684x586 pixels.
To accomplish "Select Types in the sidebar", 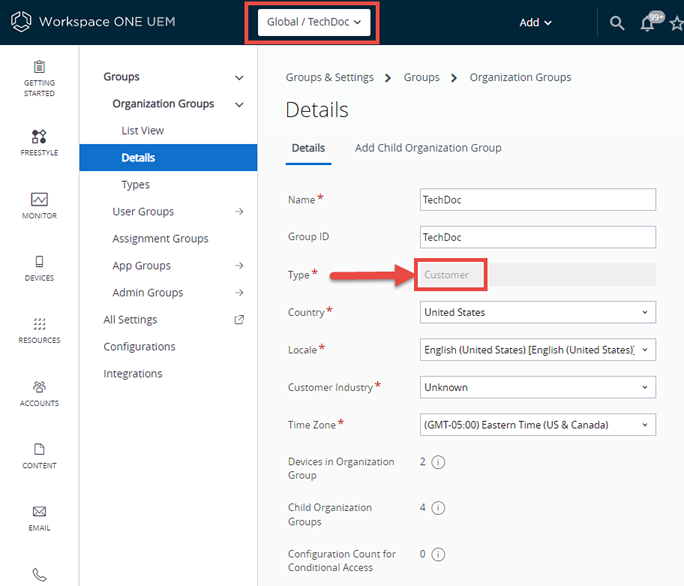I will point(135,185).
